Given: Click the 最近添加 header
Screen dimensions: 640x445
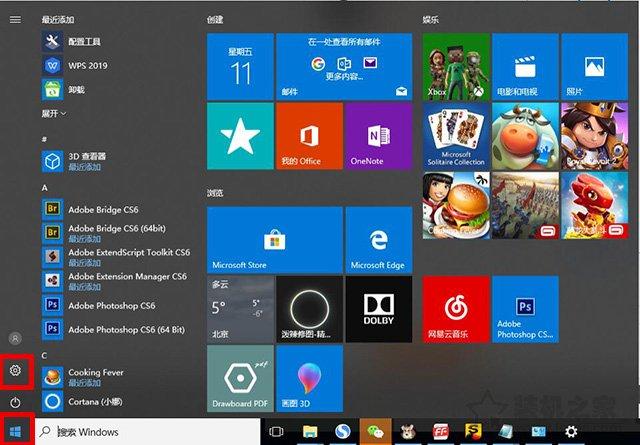Looking at the screenshot, I should pos(58,19).
